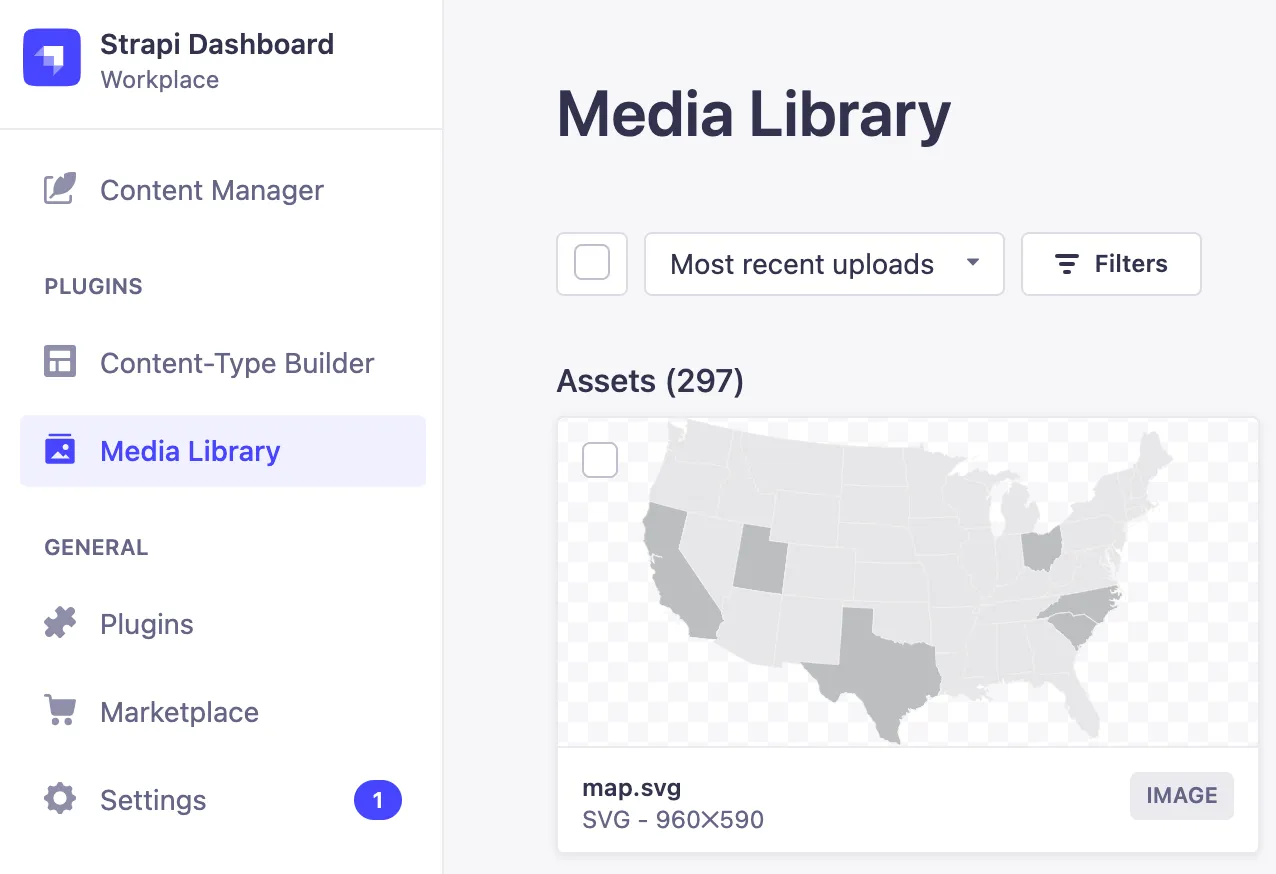Open Marketplace via the shopping cart icon
This screenshot has width=1276, height=874.
click(x=60, y=711)
